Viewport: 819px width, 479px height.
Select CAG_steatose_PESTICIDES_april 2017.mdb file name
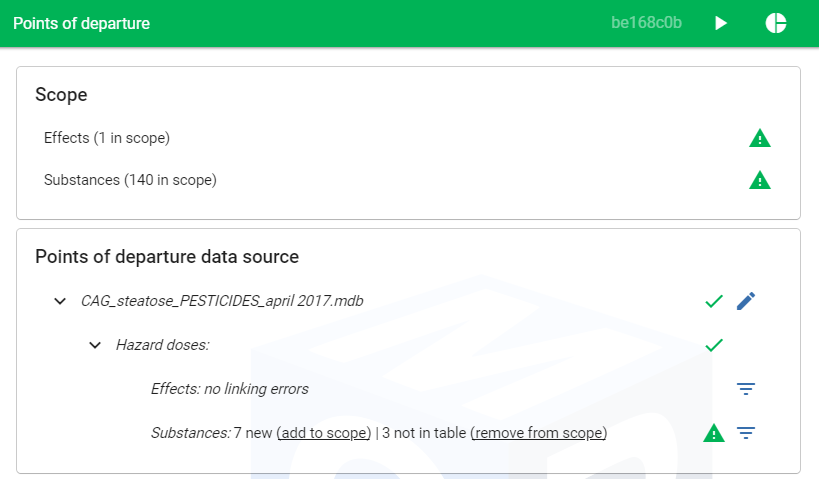[x=222, y=301]
